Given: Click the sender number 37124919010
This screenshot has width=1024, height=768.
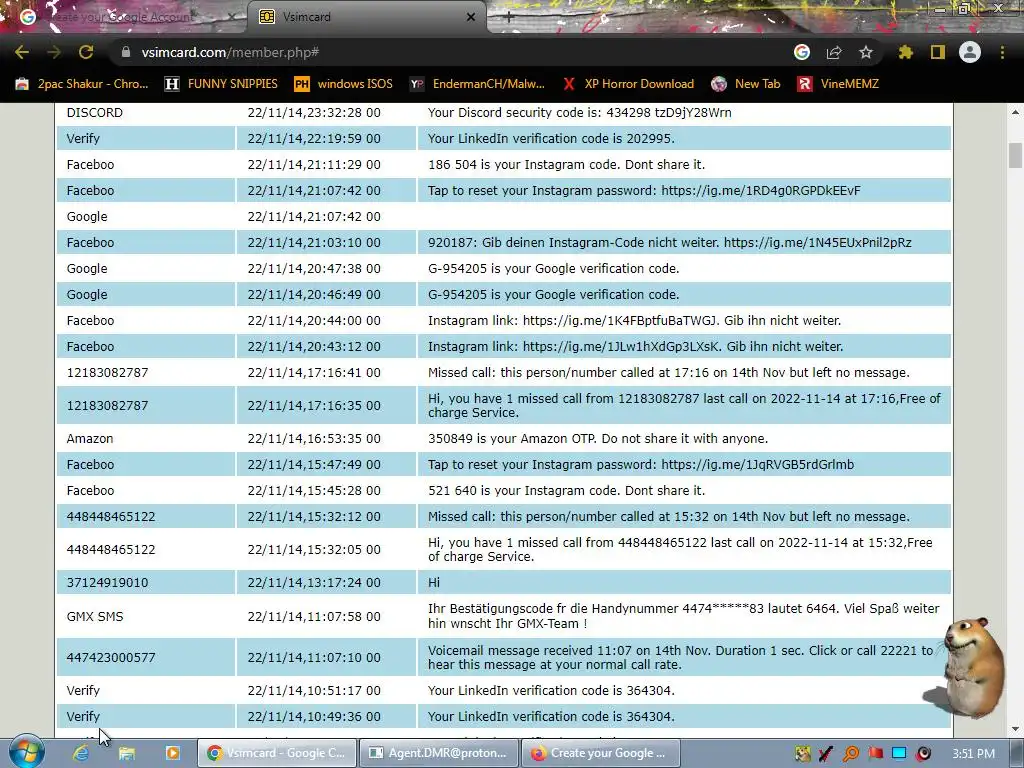Looking at the screenshot, I should [x=107, y=583].
